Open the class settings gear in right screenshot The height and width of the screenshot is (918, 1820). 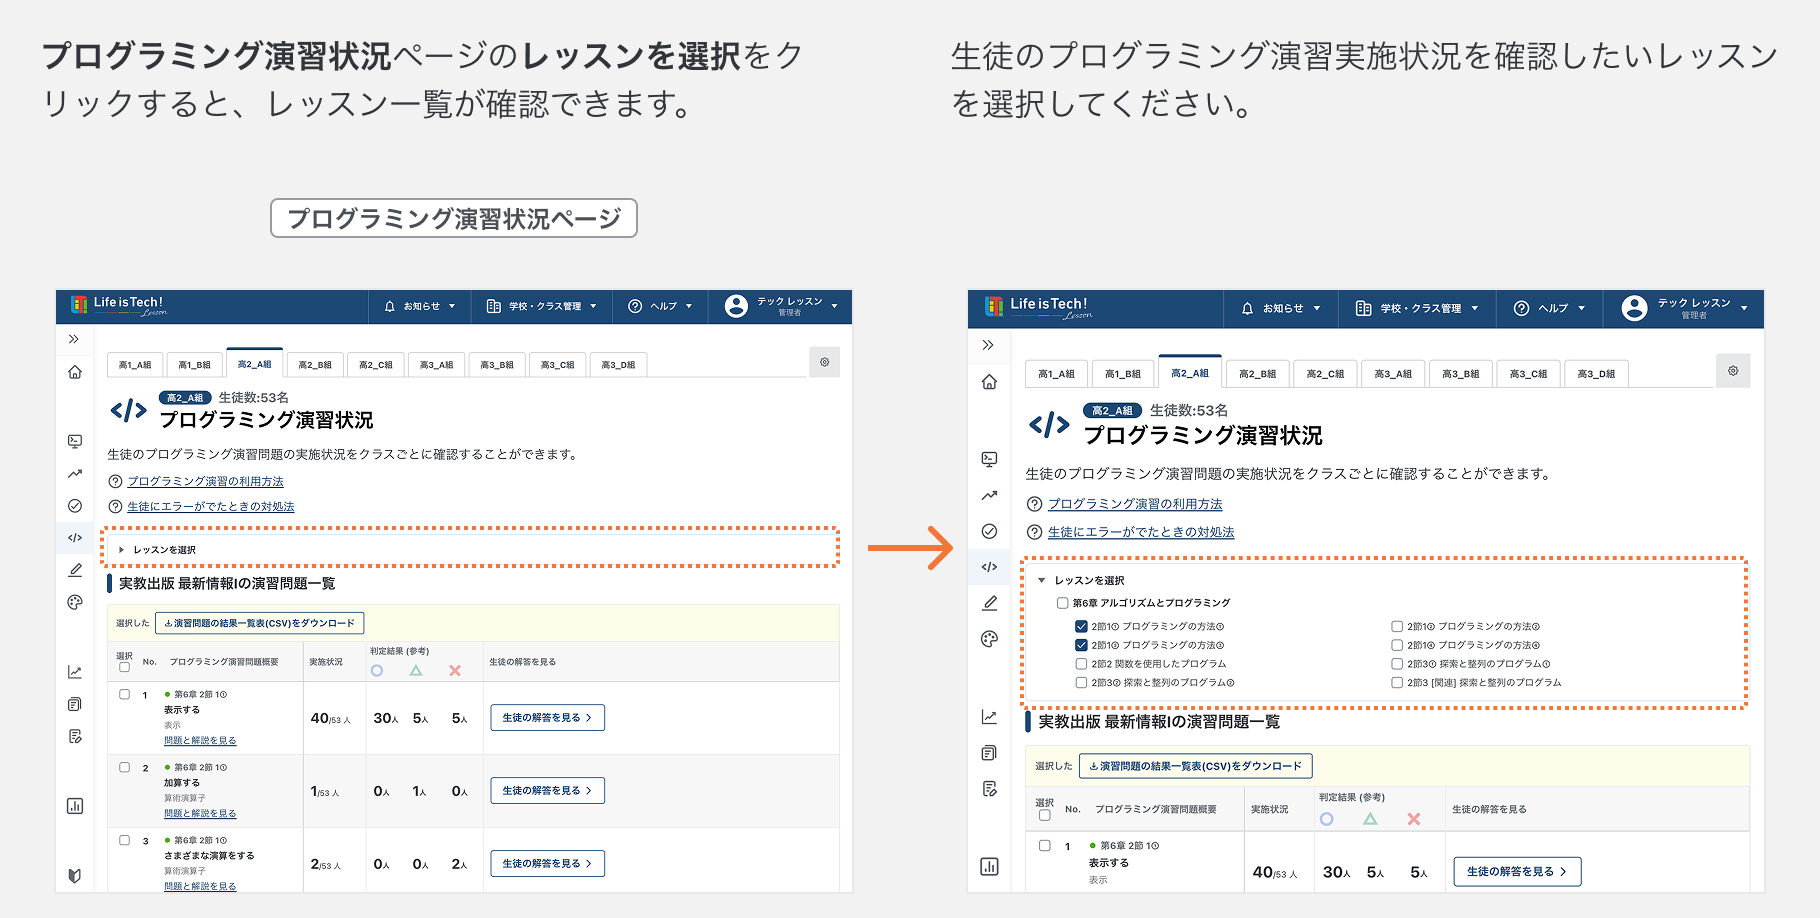tap(1733, 371)
